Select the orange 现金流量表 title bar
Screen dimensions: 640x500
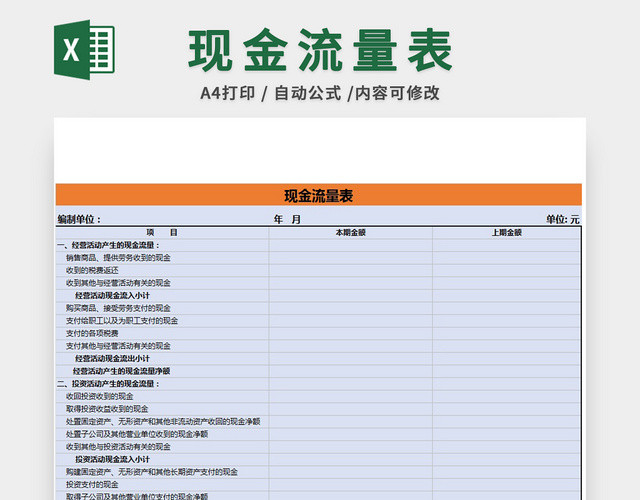pyautogui.click(x=319, y=195)
